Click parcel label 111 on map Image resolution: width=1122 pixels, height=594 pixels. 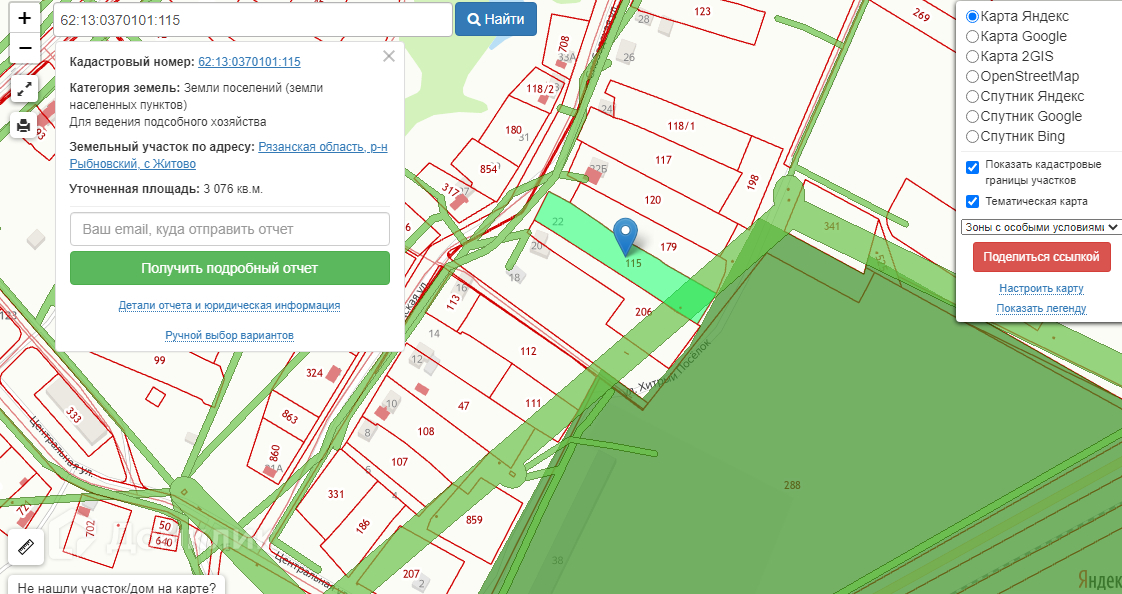click(x=533, y=403)
